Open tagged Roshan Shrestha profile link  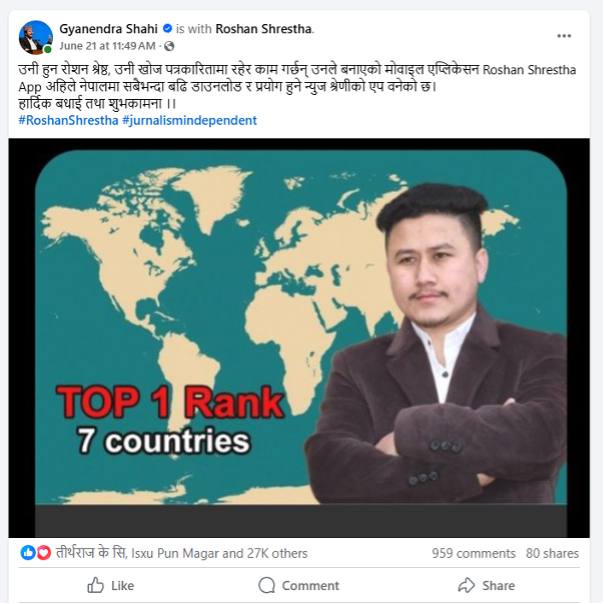coord(263,29)
